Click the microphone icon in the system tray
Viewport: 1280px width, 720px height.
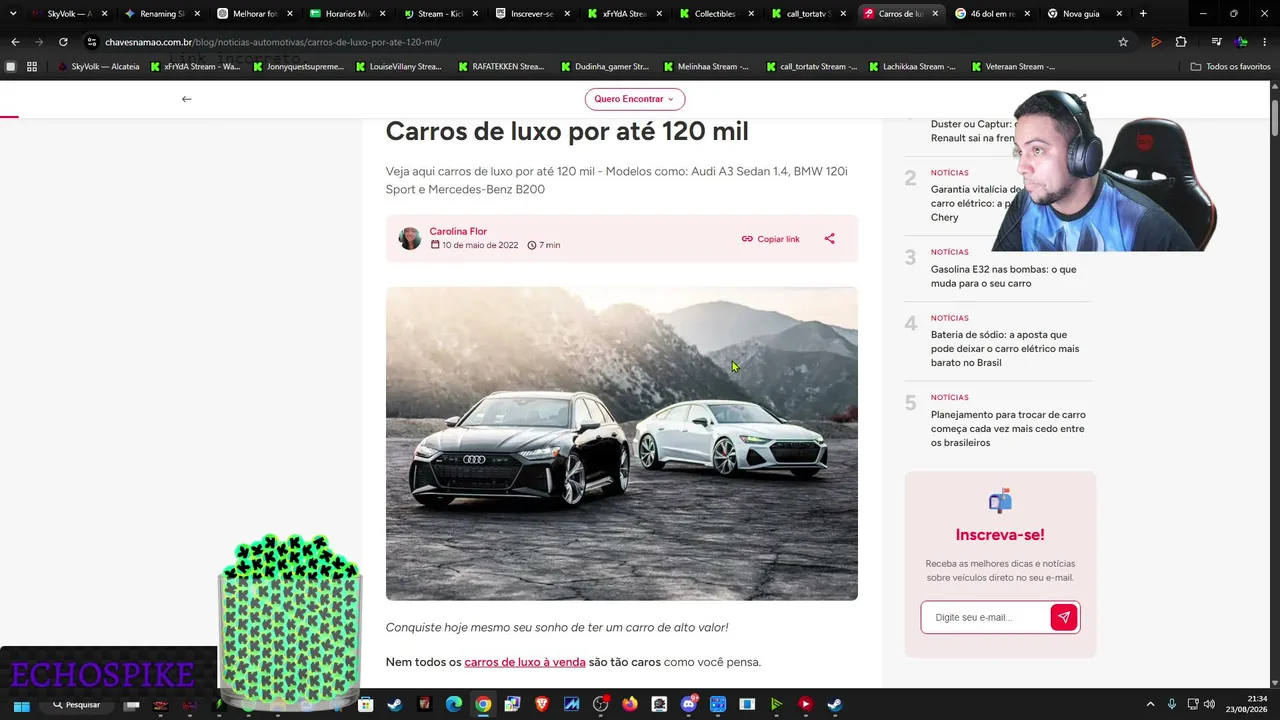click(x=1172, y=705)
